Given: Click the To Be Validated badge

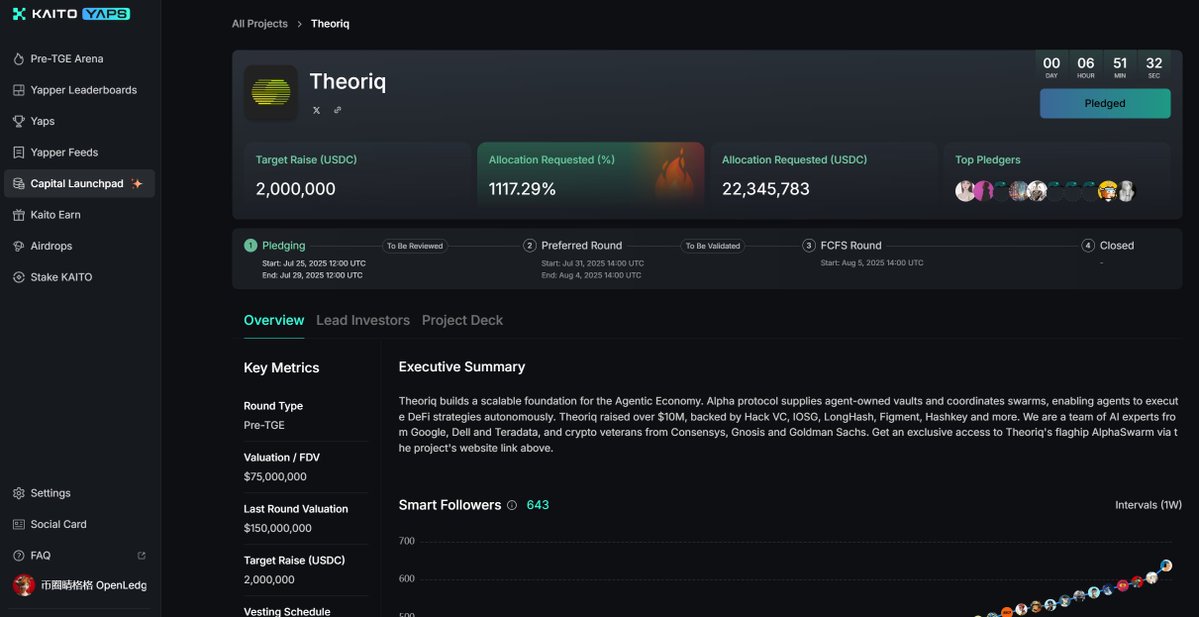Looking at the screenshot, I should [x=713, y=246].
